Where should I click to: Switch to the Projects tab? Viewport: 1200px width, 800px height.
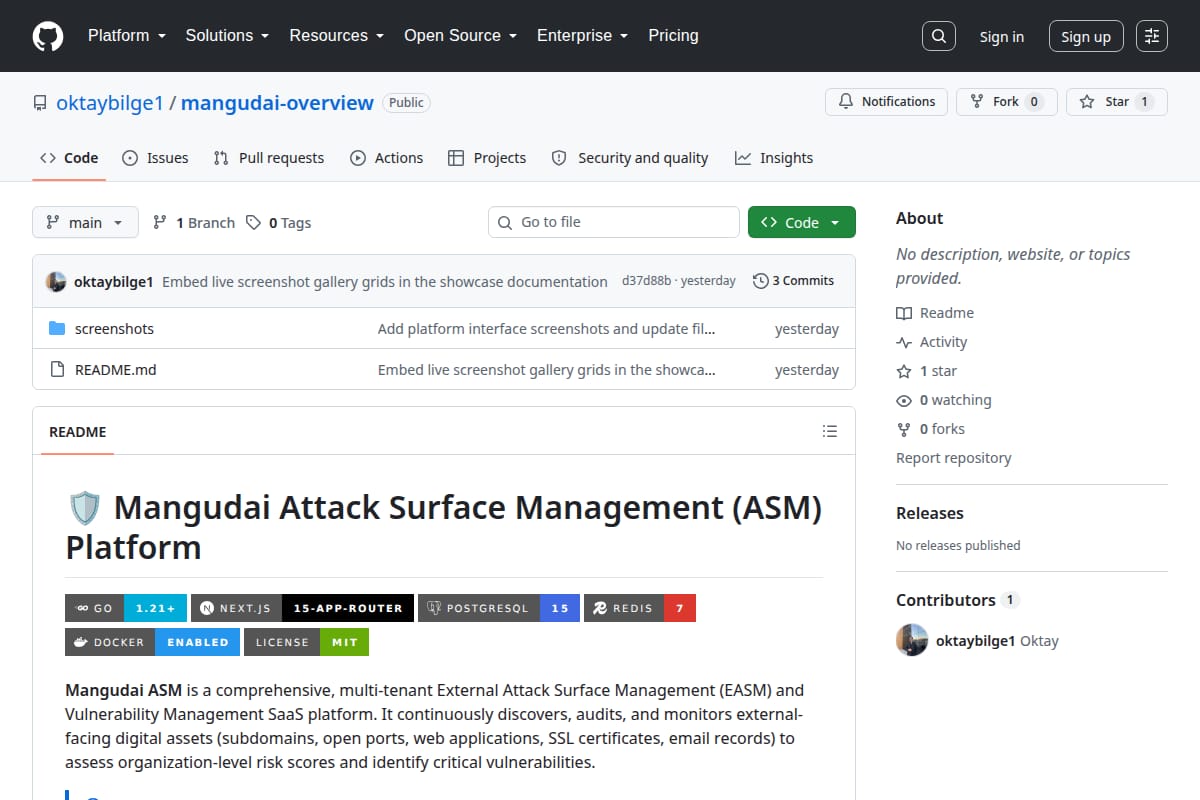(x=487, y=158)
